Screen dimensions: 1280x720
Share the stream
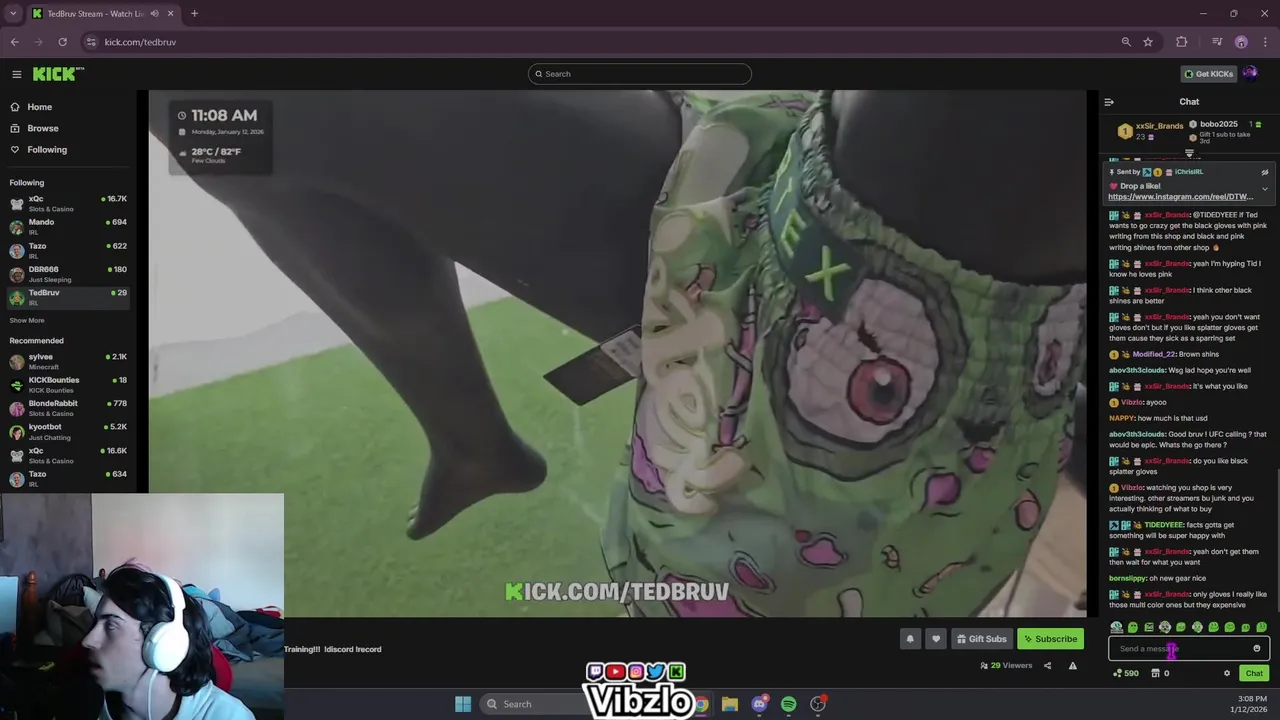[x=1047, y=666]
